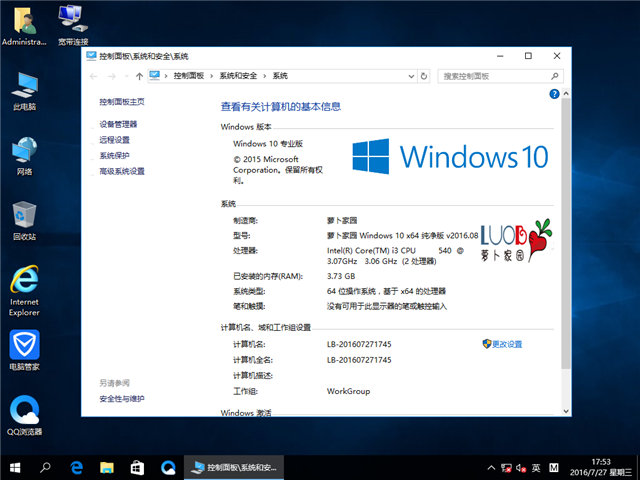This screenshot has width=640, height=480.
Task: Open the Administrator folder desktop icon
Action: point(24,25)
